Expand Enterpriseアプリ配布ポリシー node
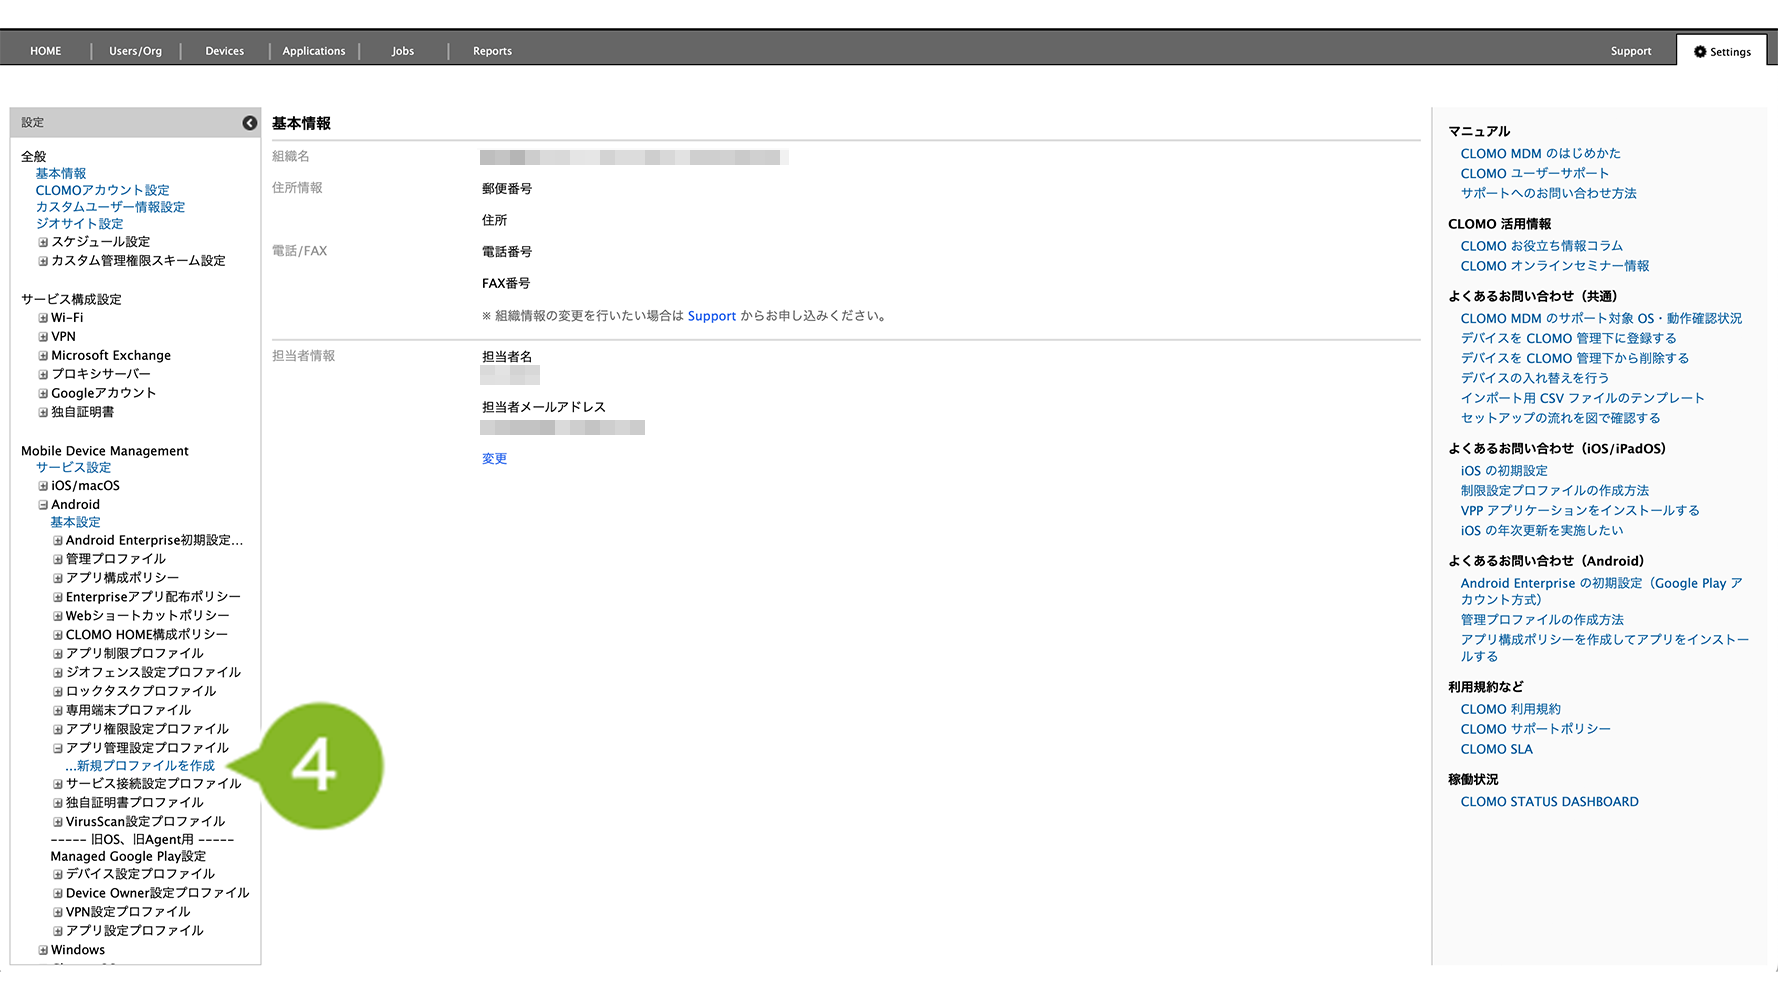The width and height of the screenshot is (1778, 1000). 58,597
